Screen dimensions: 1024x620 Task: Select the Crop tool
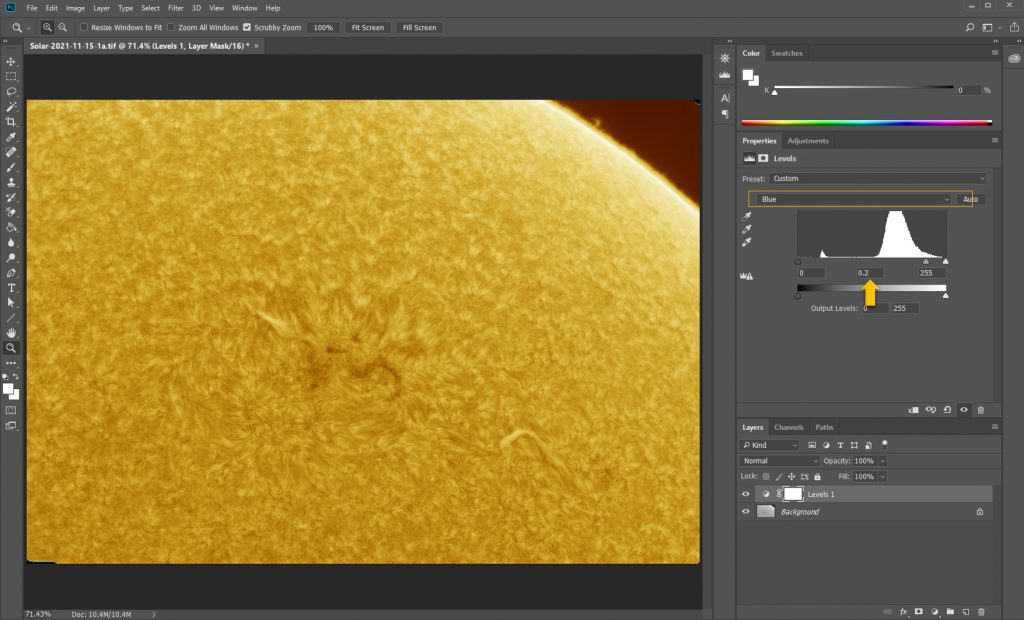11,121
